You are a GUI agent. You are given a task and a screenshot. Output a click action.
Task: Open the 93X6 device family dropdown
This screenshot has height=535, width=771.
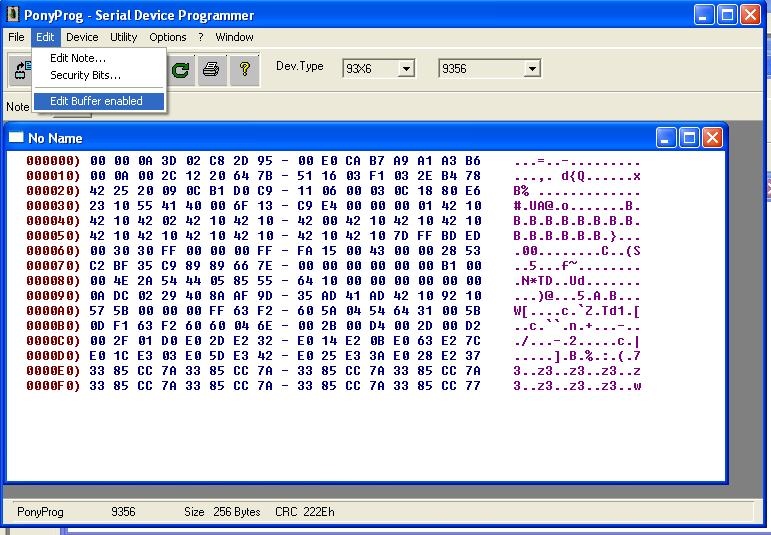(406, 68)
